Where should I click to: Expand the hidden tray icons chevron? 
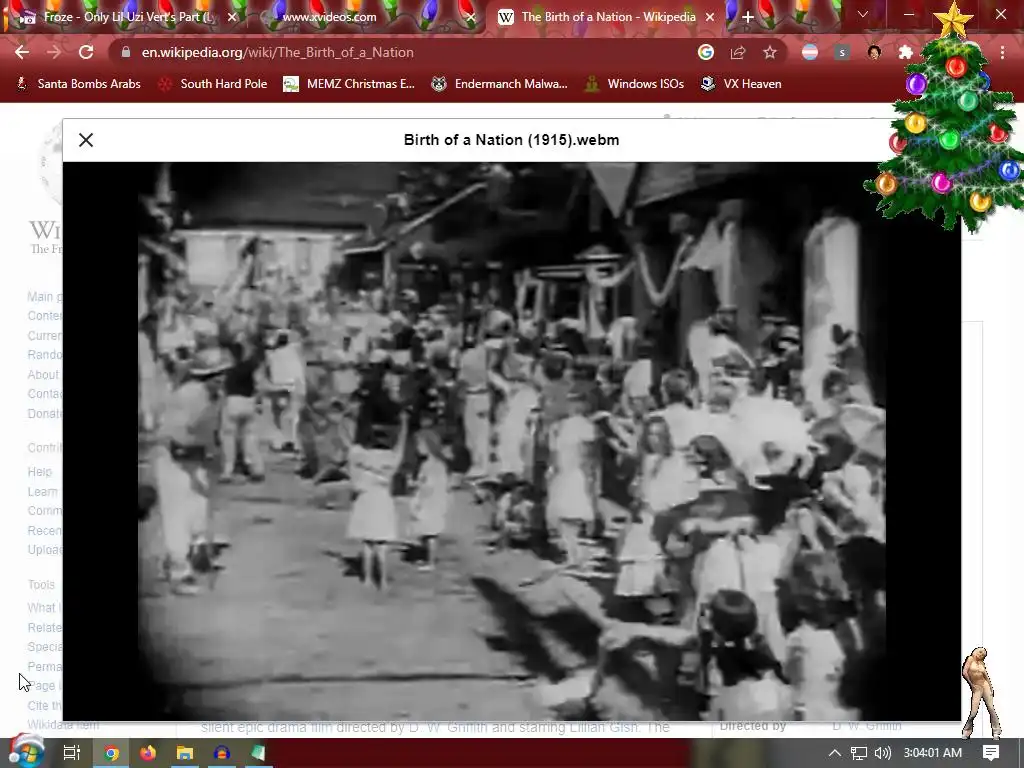(x=835, y=753)
